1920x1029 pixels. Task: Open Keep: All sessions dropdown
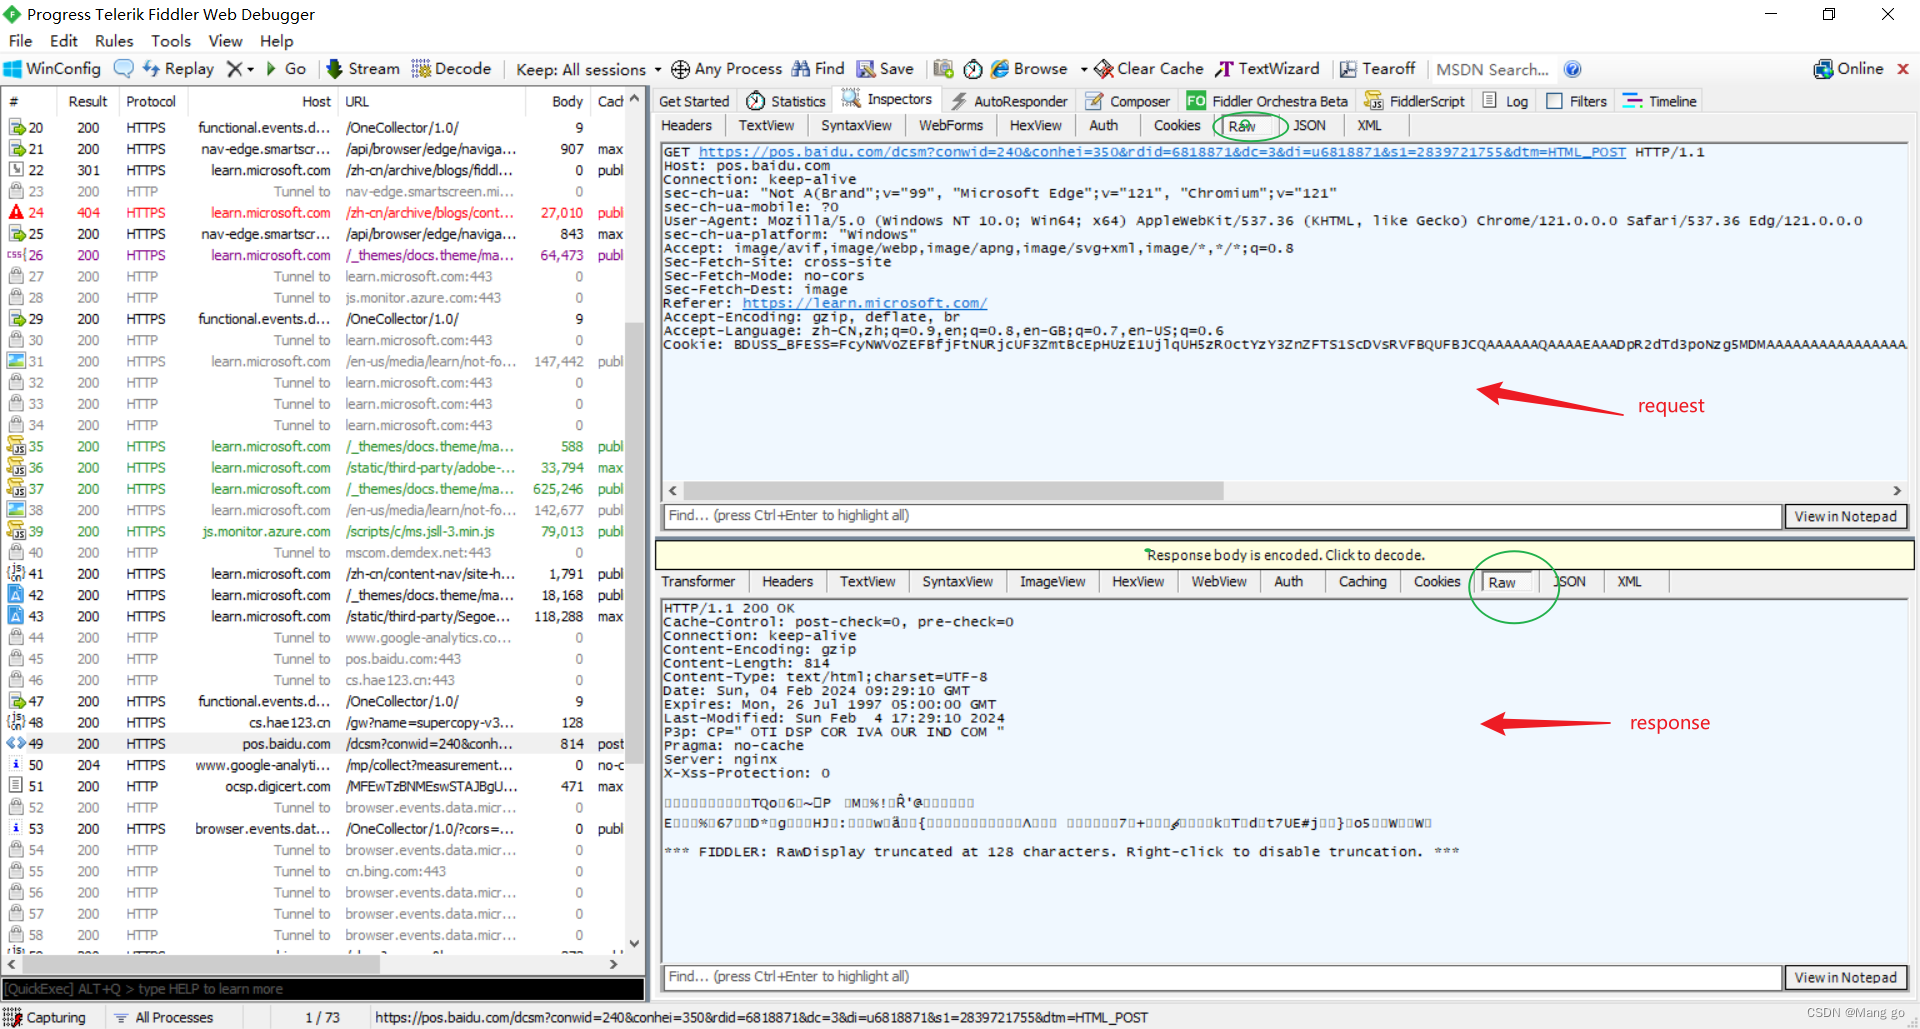pos(589,69)
